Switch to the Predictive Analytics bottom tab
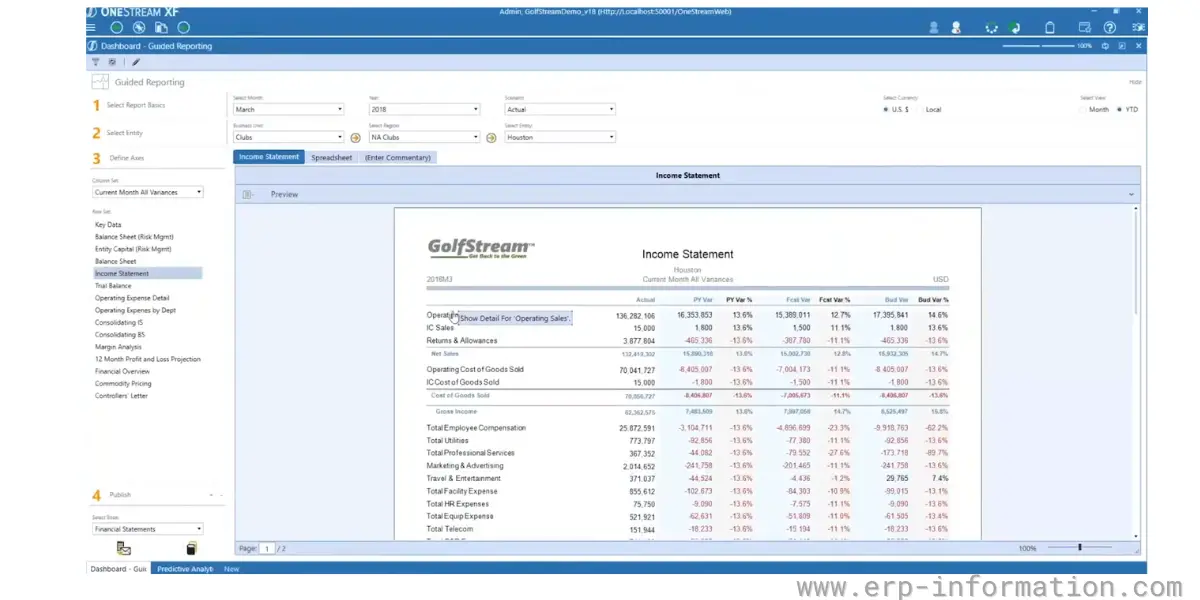 (186, 568)
